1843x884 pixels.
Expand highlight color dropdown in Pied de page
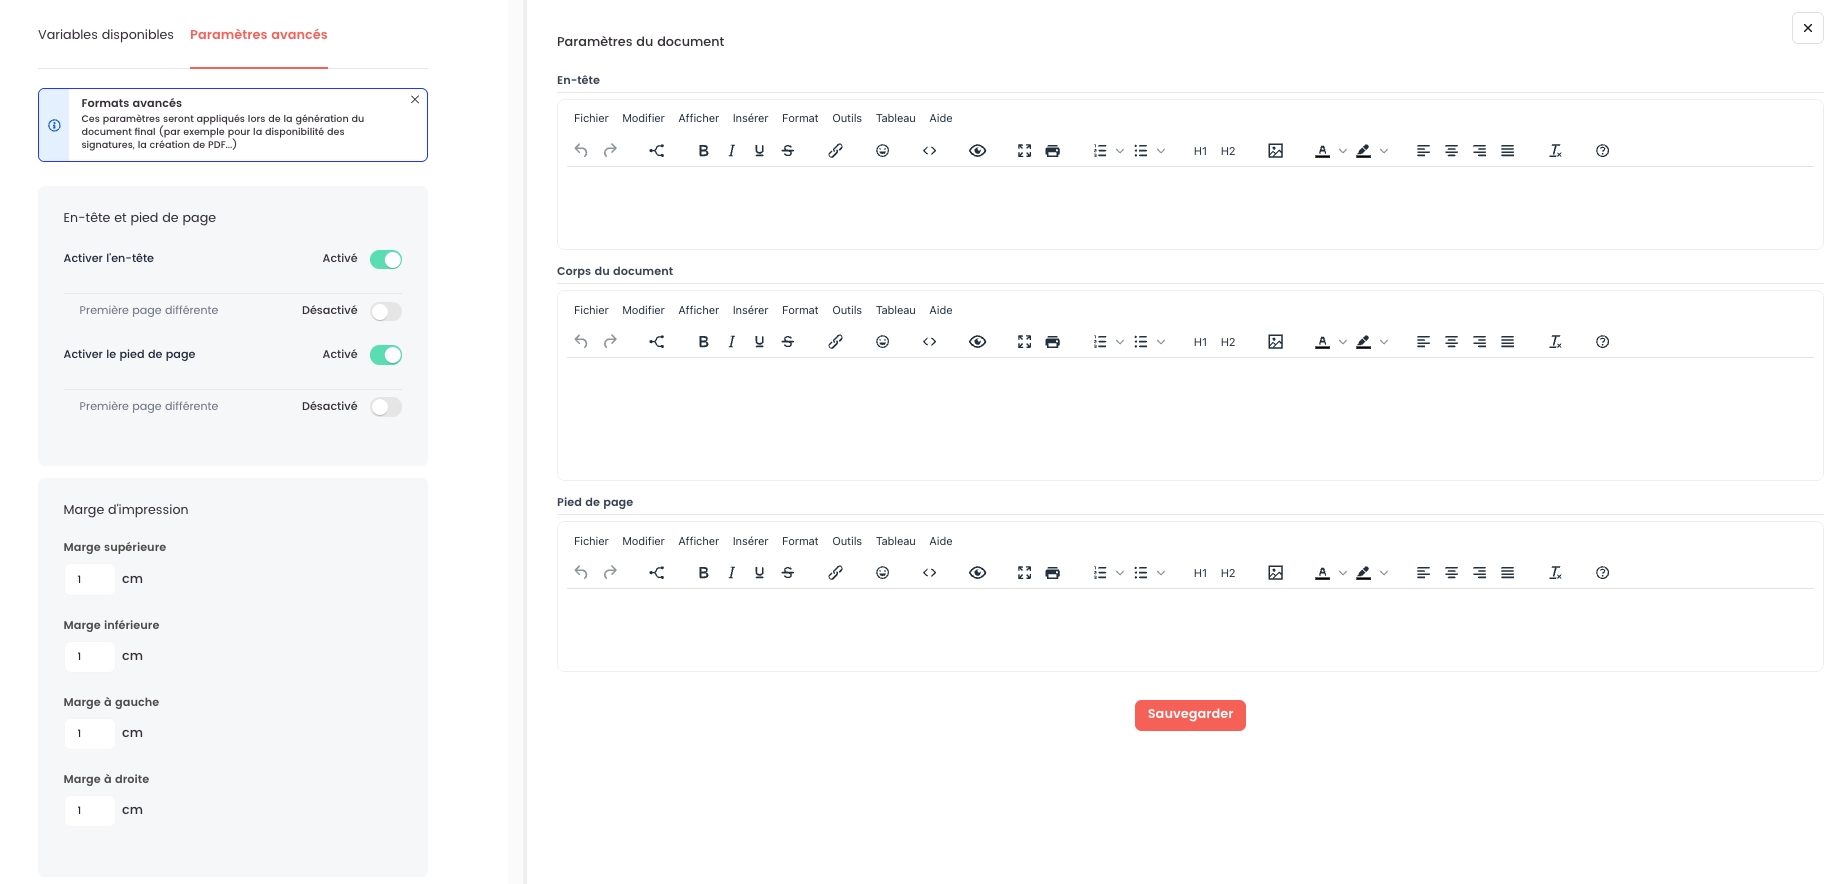tap(1384, 573)
